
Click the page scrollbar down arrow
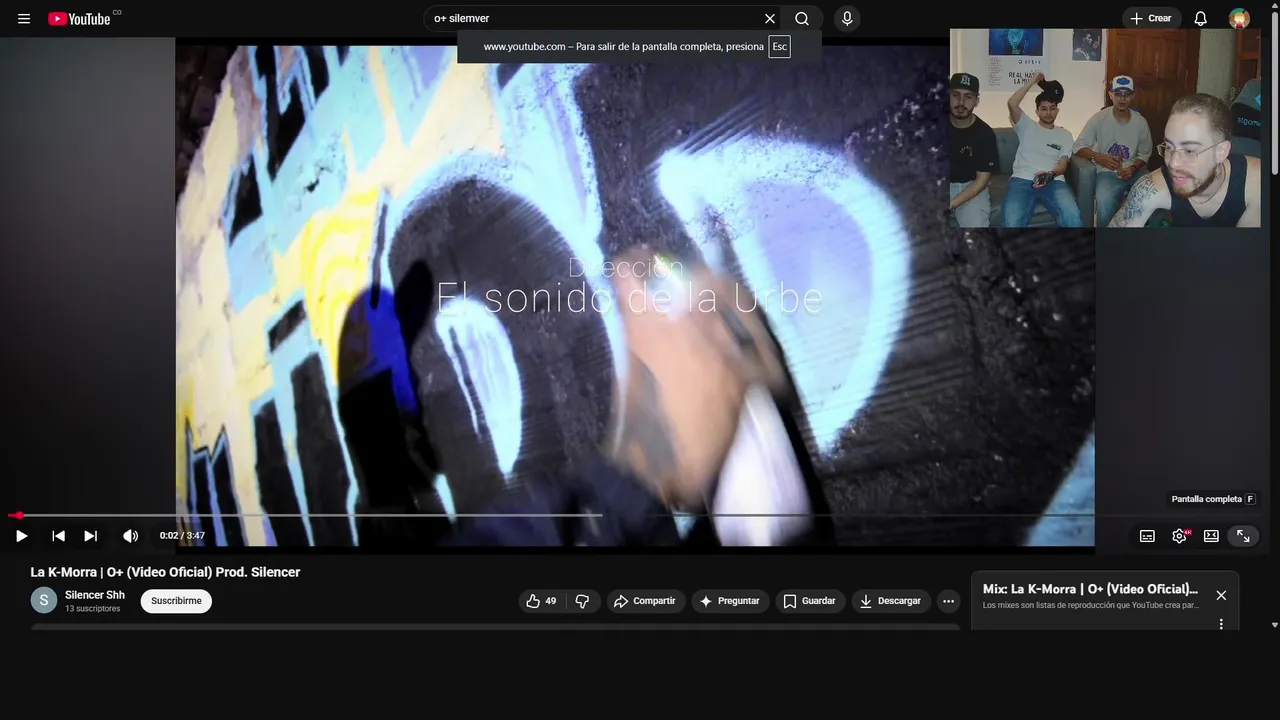click(1274, 625)
